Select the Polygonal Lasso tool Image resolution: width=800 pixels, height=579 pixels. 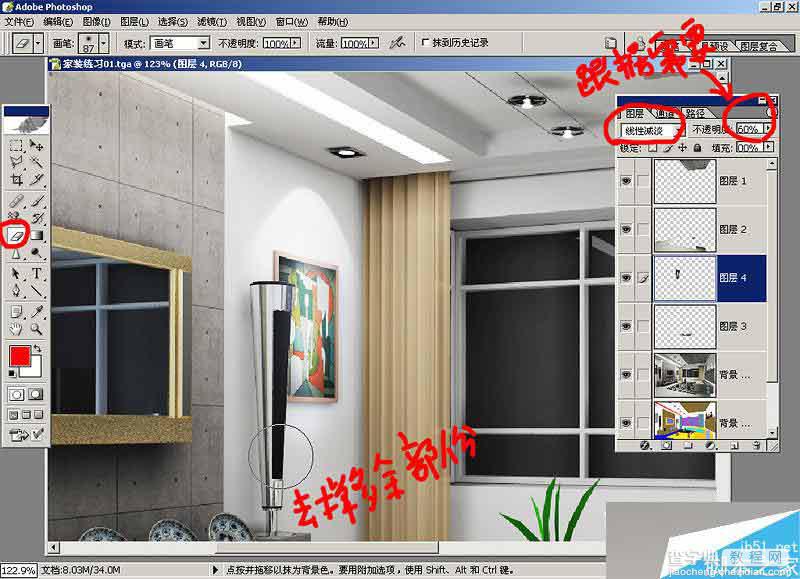pos(16,162)
